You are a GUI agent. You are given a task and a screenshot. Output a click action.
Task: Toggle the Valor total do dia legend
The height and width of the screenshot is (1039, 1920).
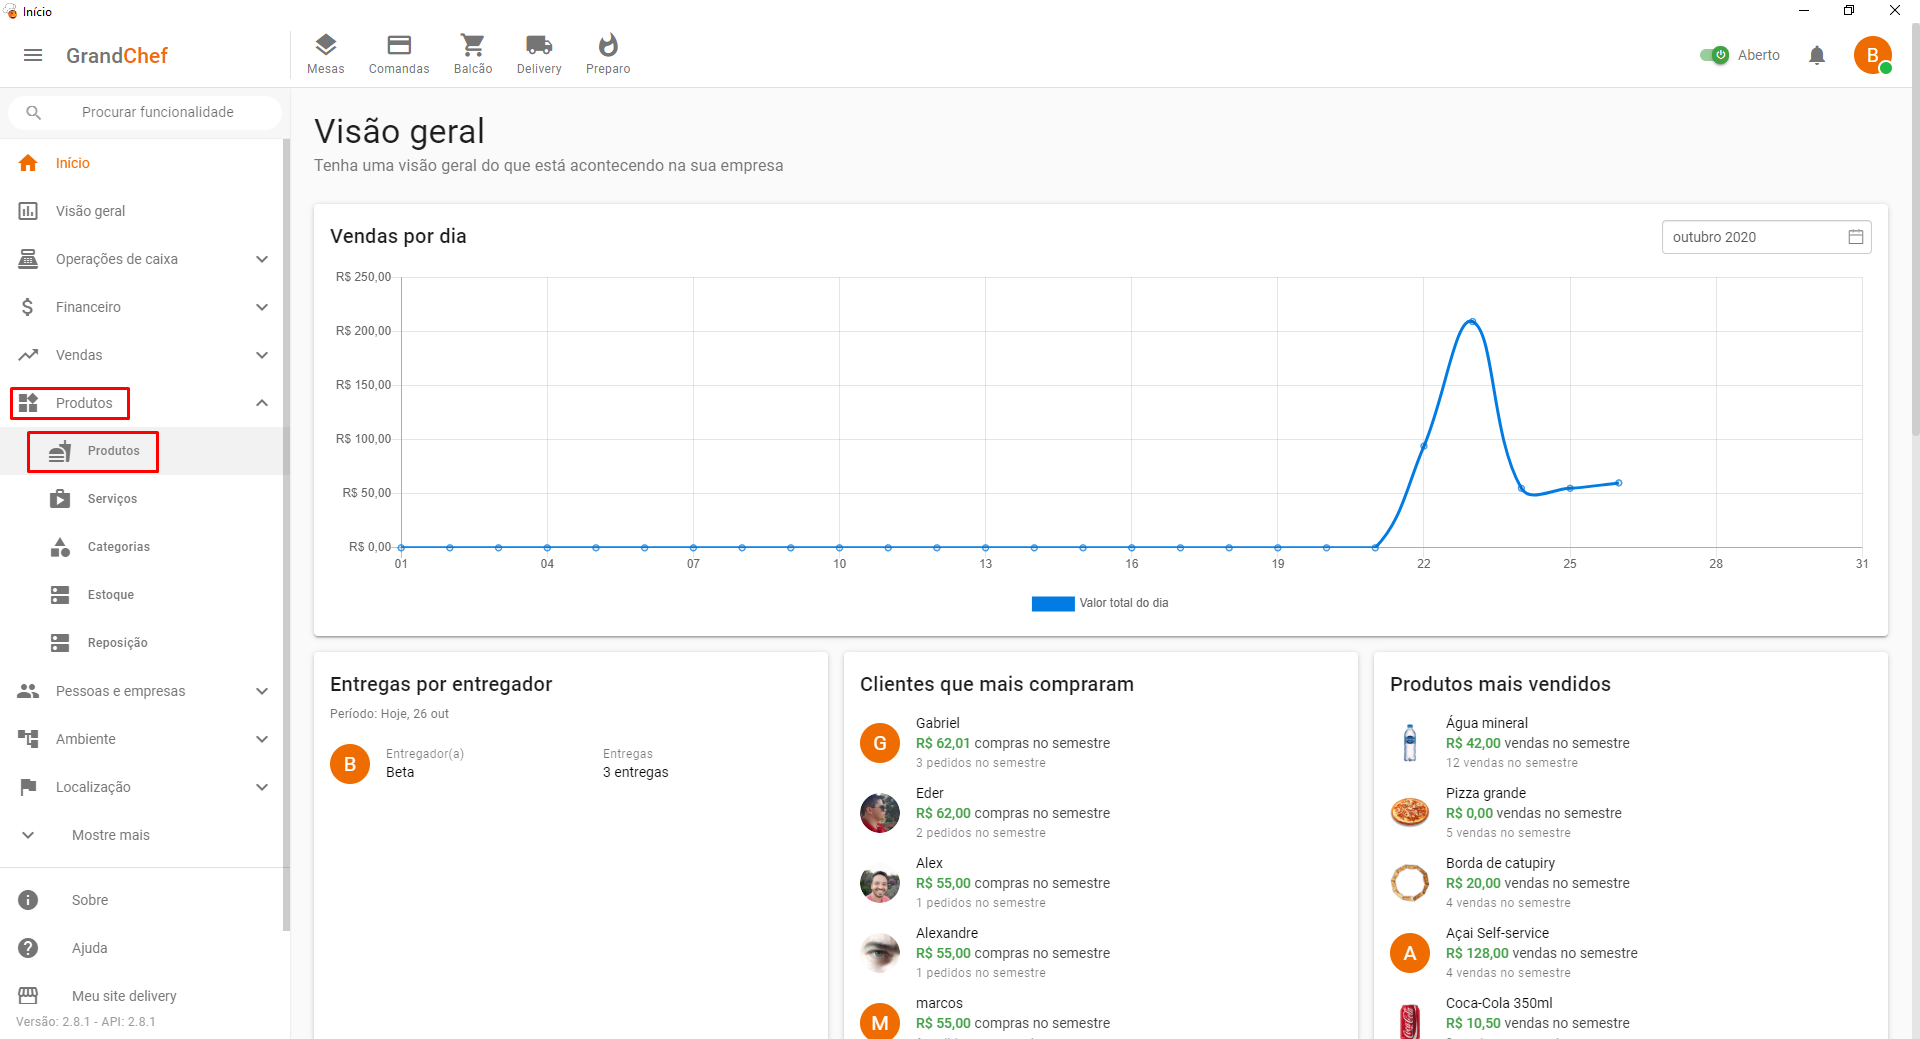[1100, 603]
